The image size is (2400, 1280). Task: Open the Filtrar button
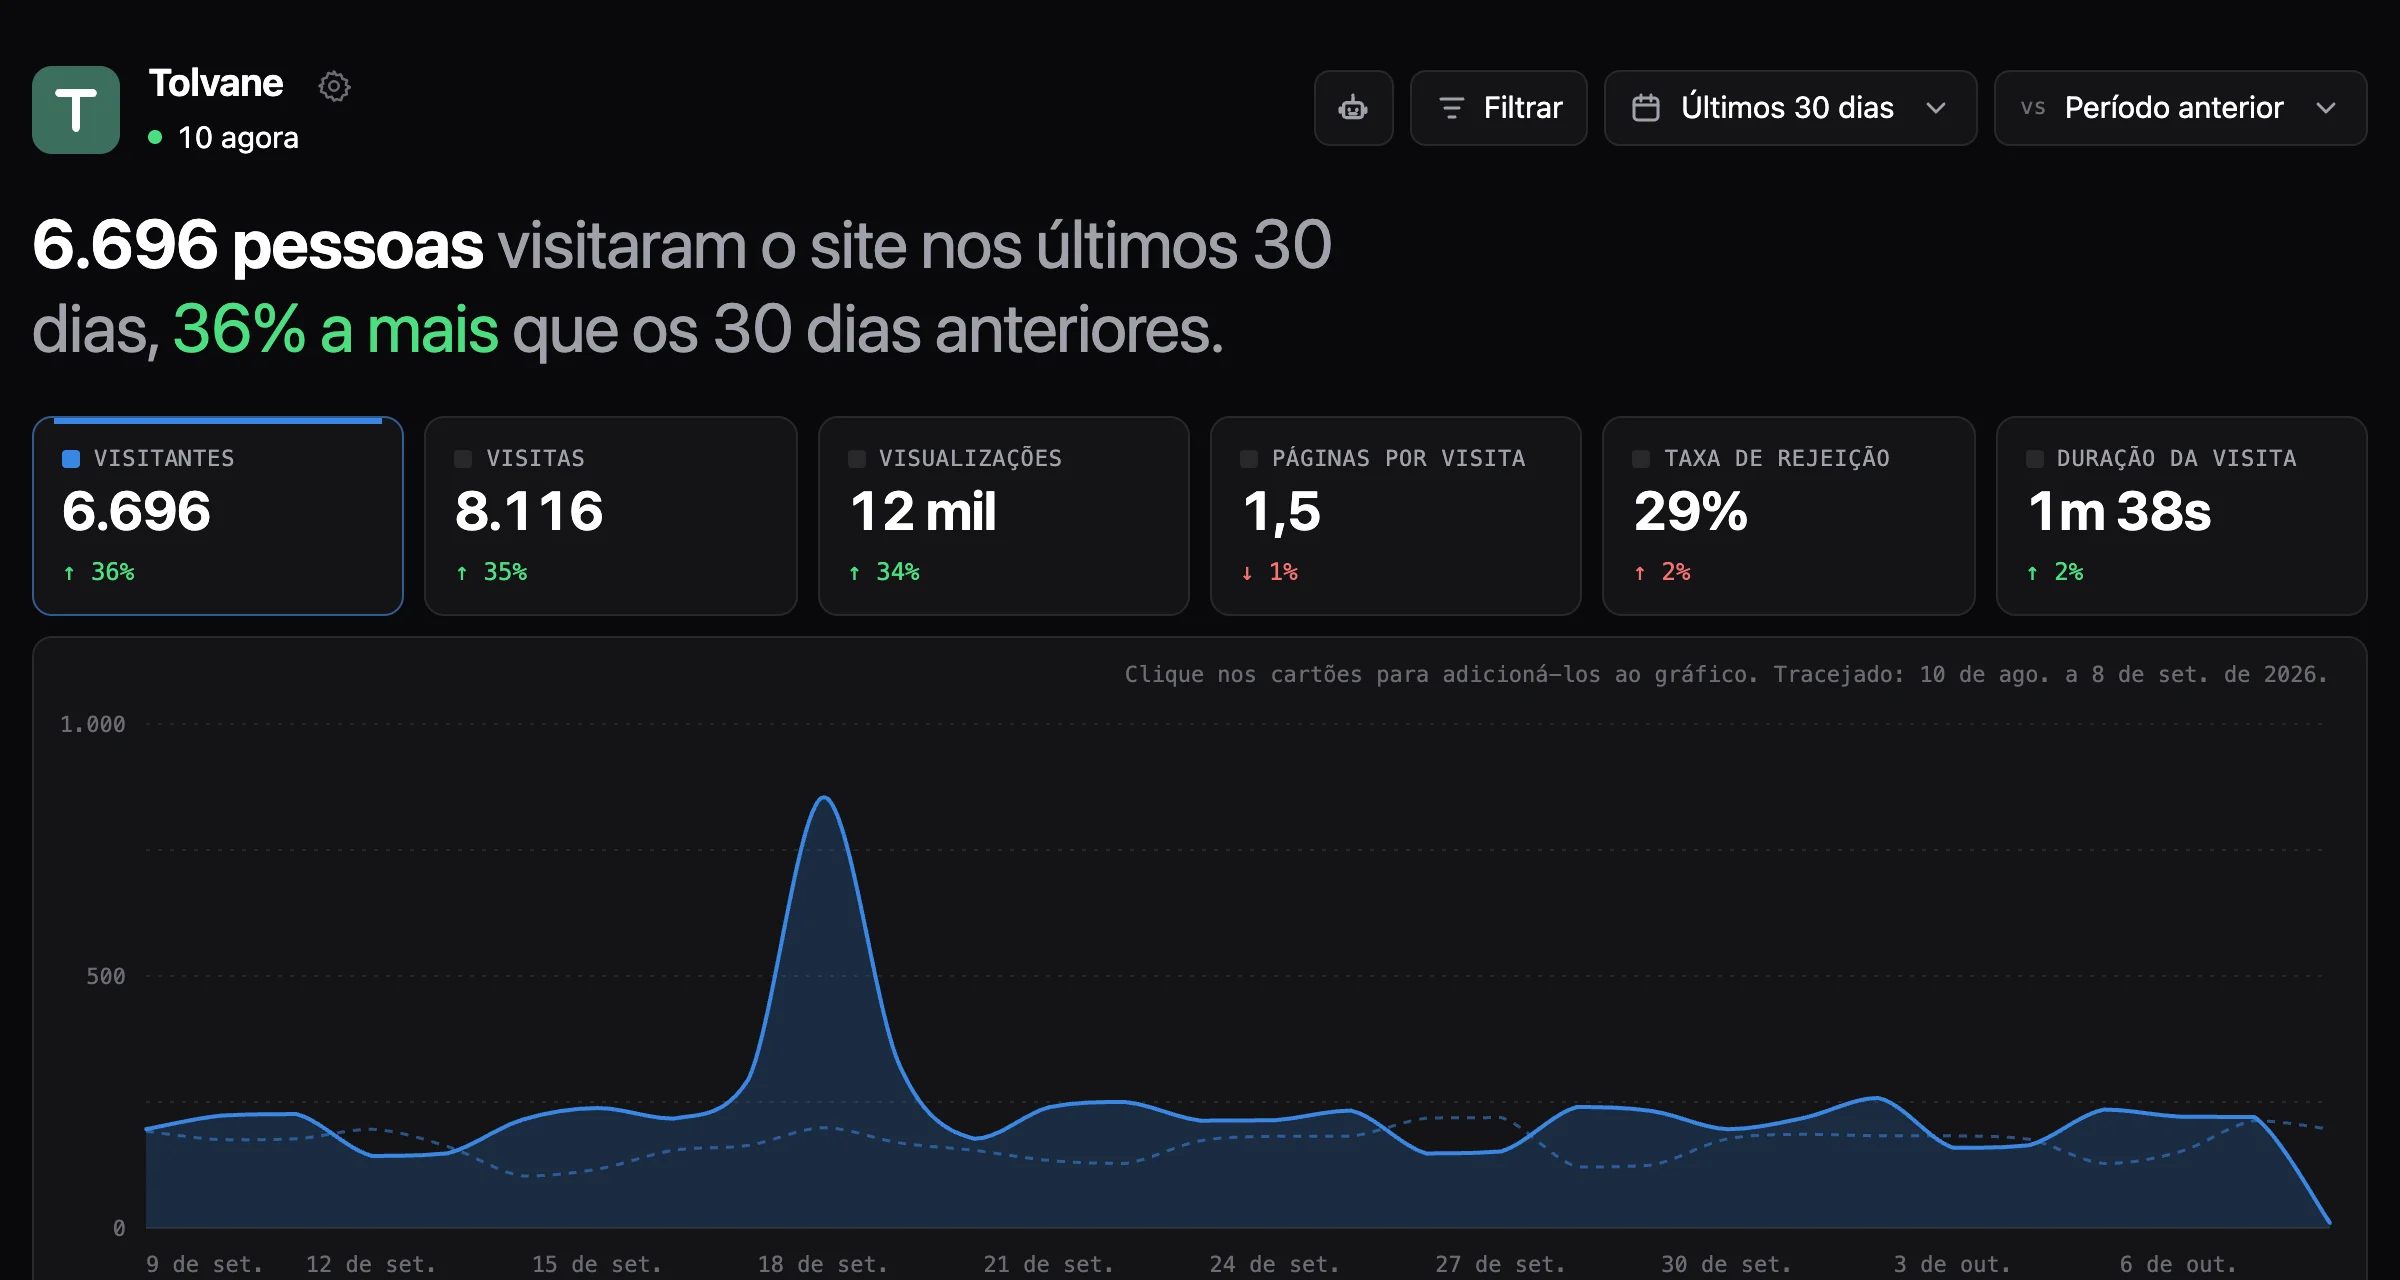tap(1498, 108)
